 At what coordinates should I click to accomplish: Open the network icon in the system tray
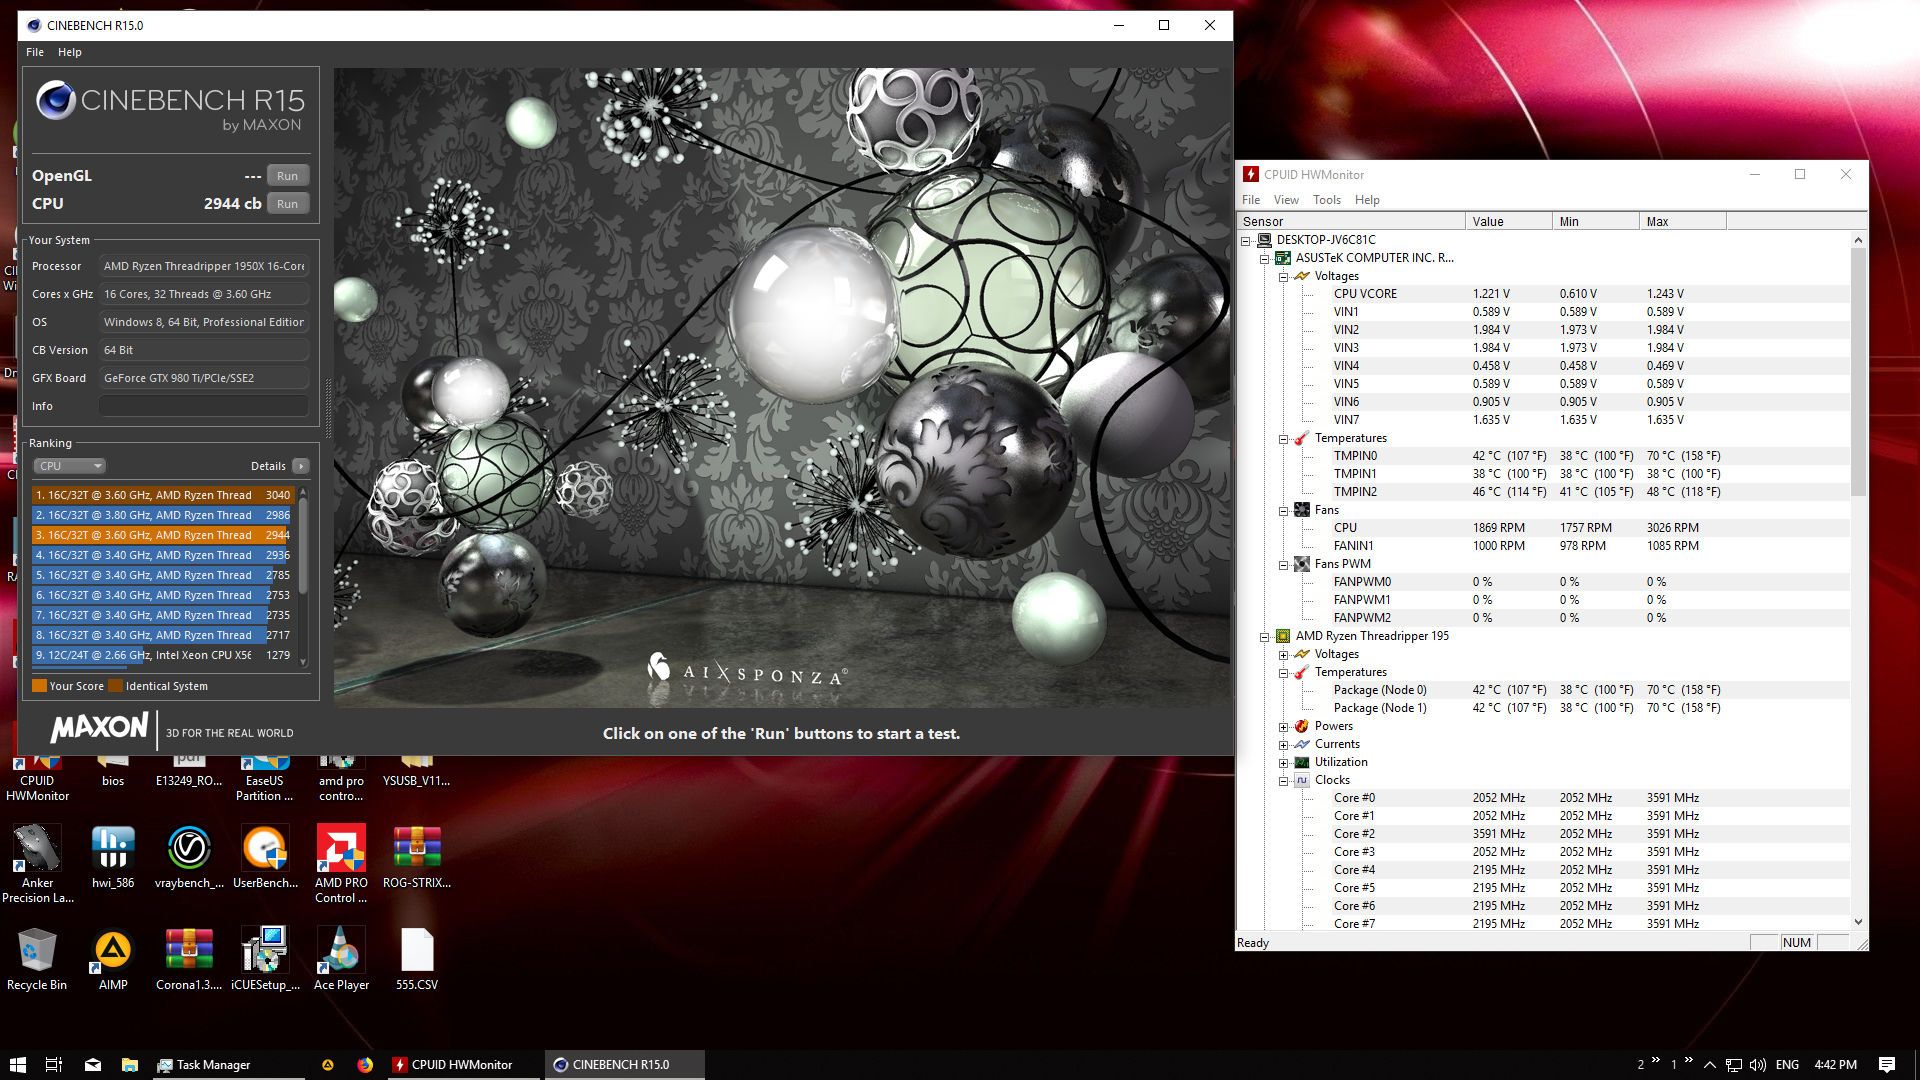[x=1734, y=1065]
